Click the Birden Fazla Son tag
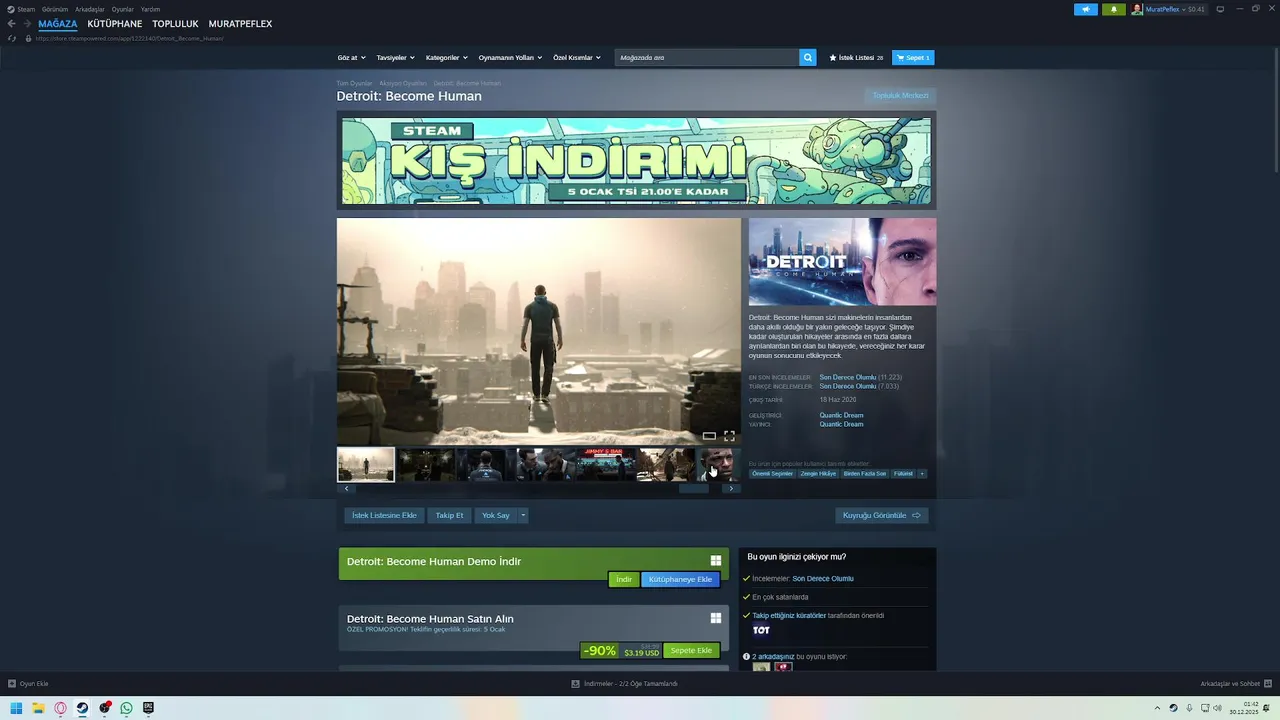1280x720 pixels. 865,474
